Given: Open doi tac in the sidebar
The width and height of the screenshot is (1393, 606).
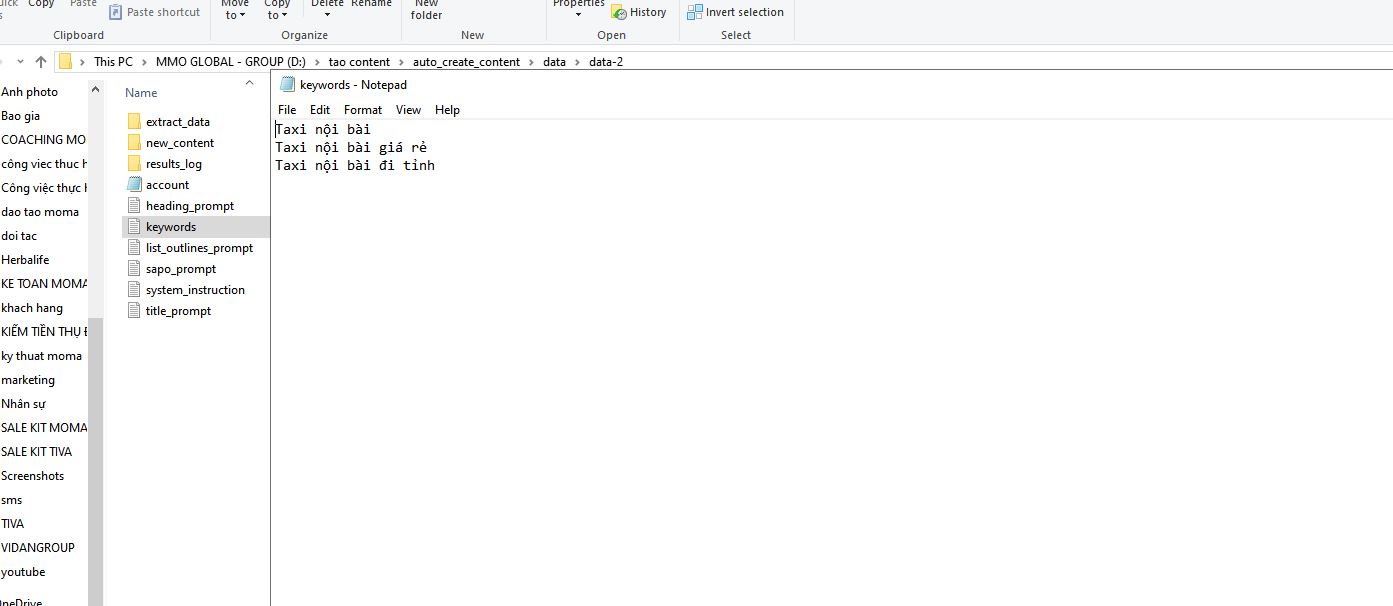Looking at the screenshot, I should 19,236.
